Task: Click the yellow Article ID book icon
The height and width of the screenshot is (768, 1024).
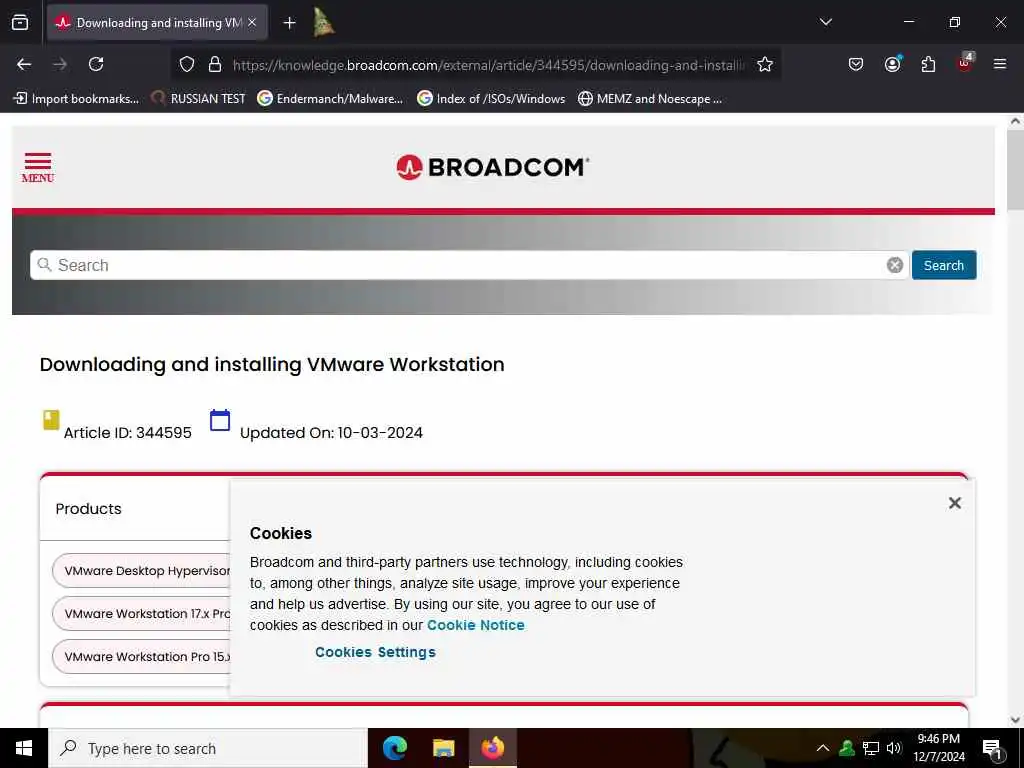Action: coord(51,420)
